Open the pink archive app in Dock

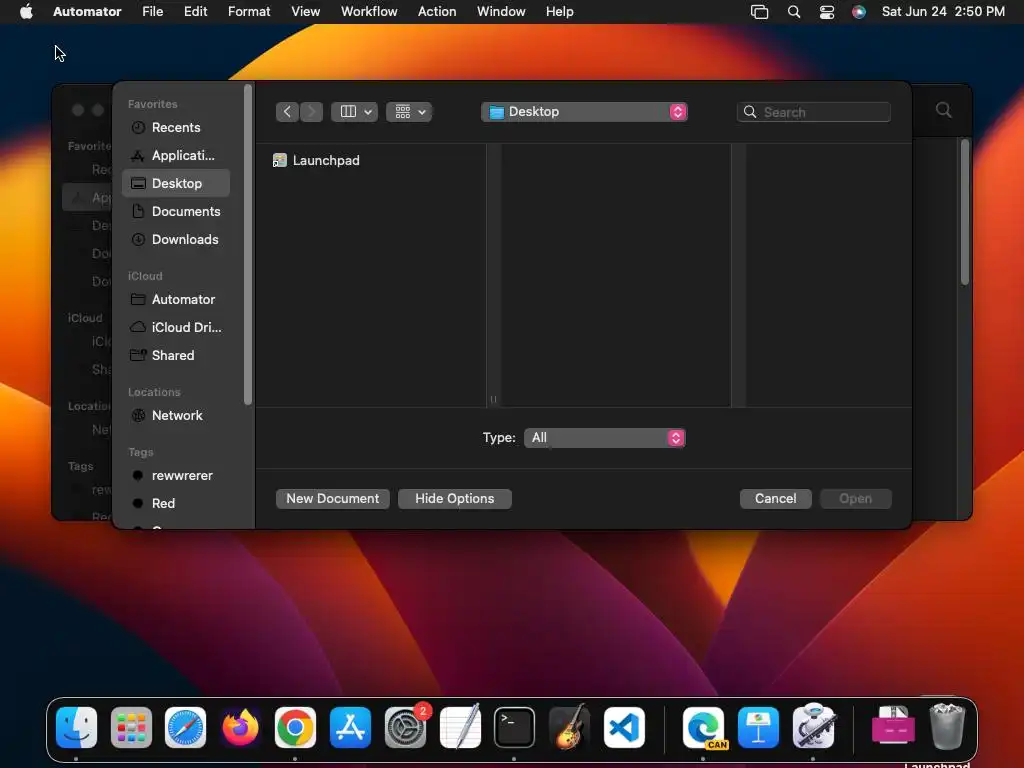[x=893, y=727]
